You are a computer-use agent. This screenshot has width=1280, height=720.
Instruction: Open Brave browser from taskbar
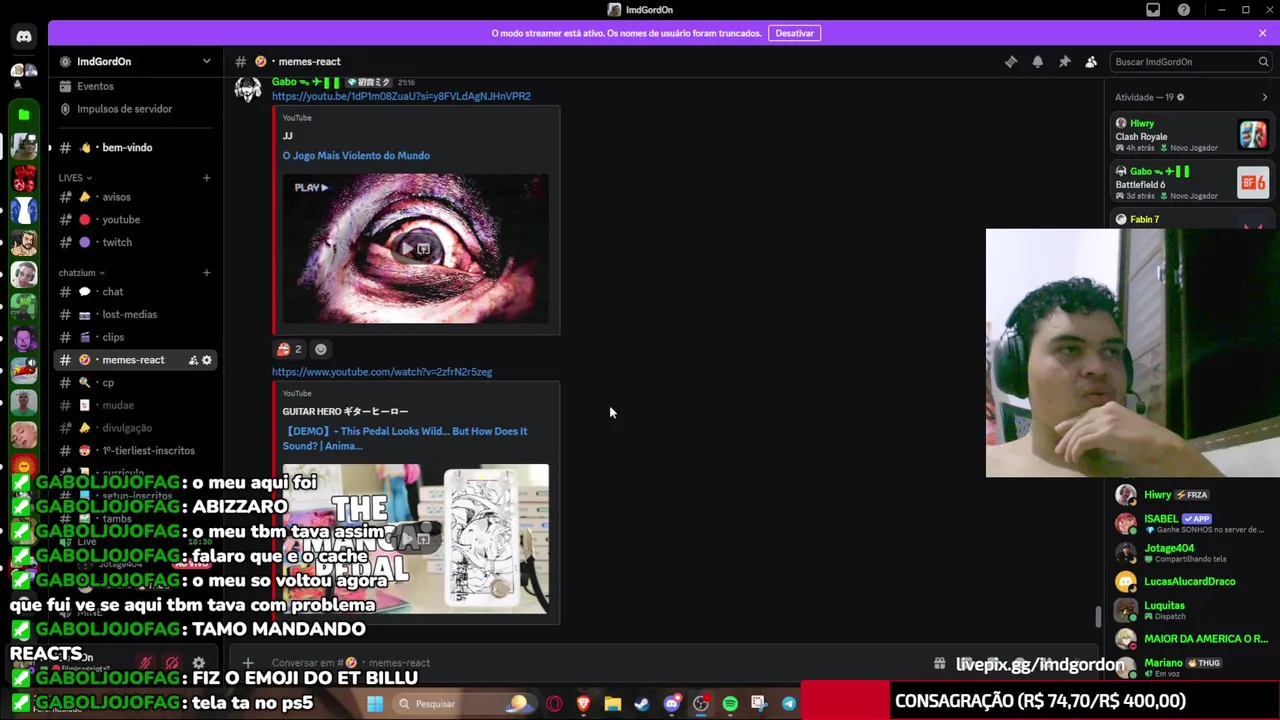point(583,704)
